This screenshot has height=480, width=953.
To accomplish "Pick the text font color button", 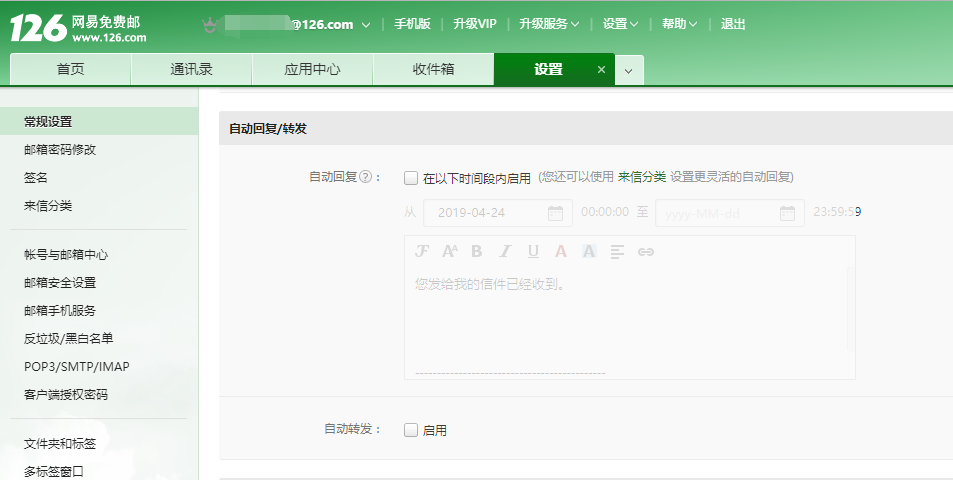I will click(561, 252).
